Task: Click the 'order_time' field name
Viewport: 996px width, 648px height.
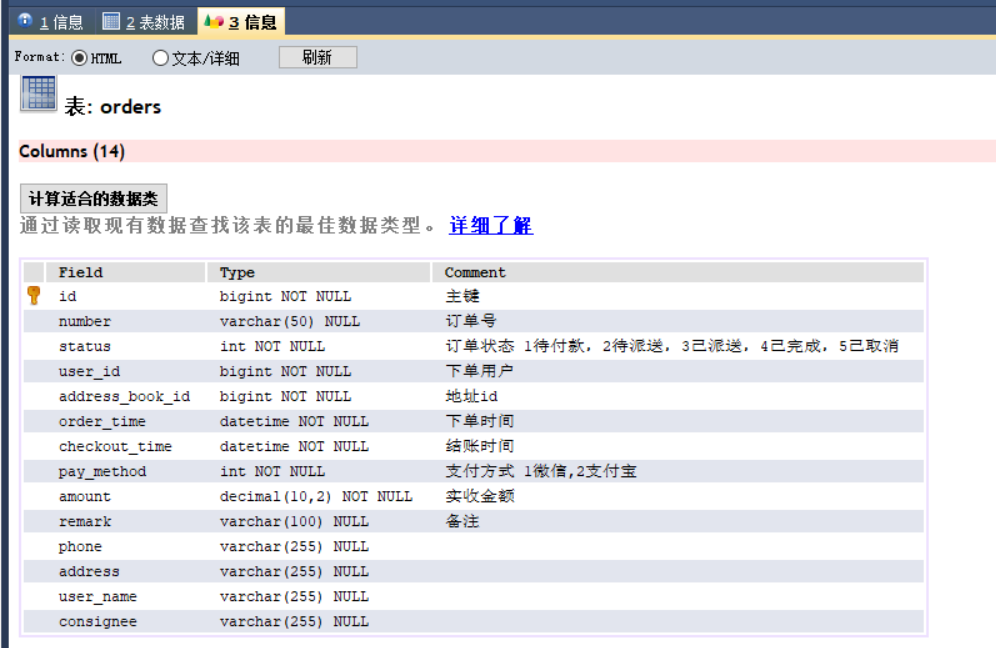Action: point(102,421)
